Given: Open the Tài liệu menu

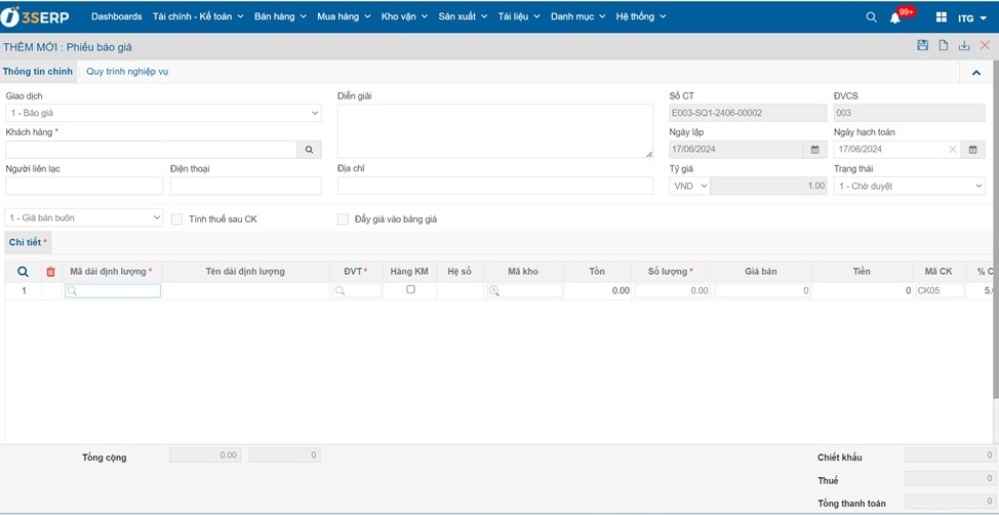Looking at the screenshot, I should point(519,17).
